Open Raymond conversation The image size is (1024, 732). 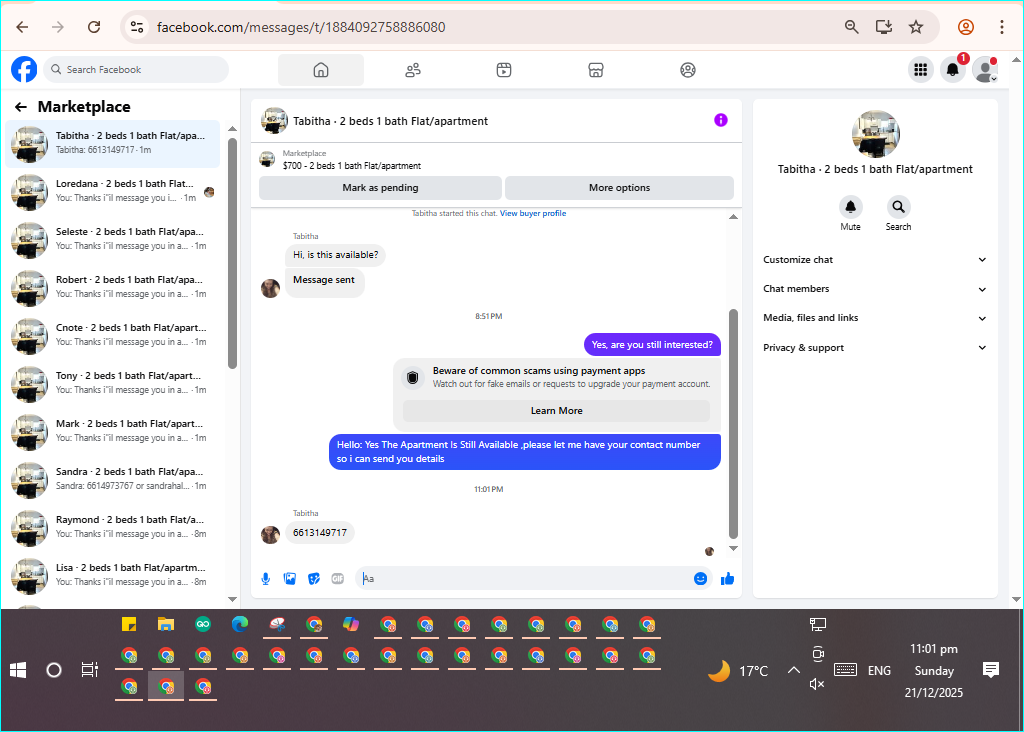click(x=113, y=528)
